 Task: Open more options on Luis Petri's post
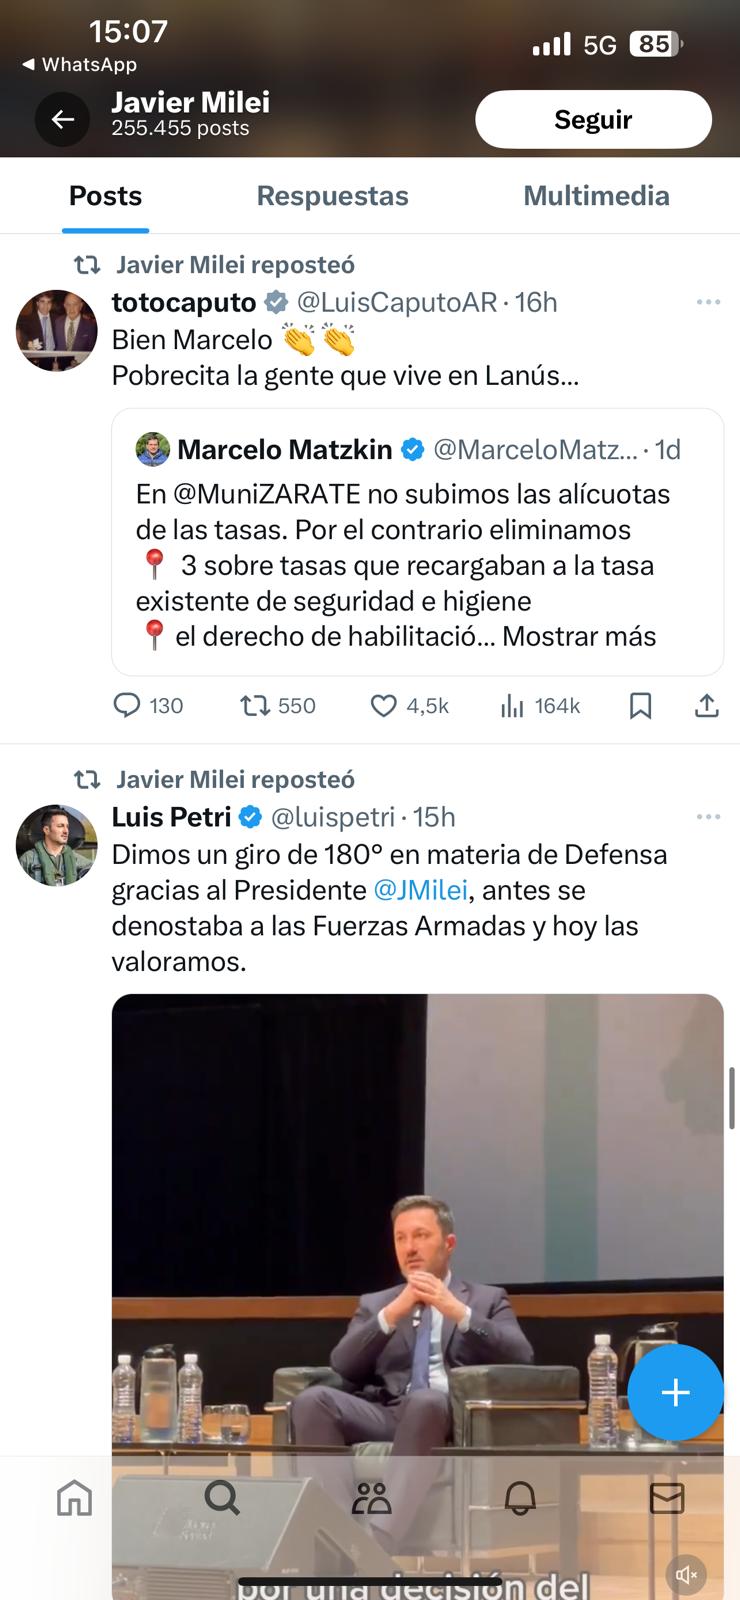coord(708,817)
